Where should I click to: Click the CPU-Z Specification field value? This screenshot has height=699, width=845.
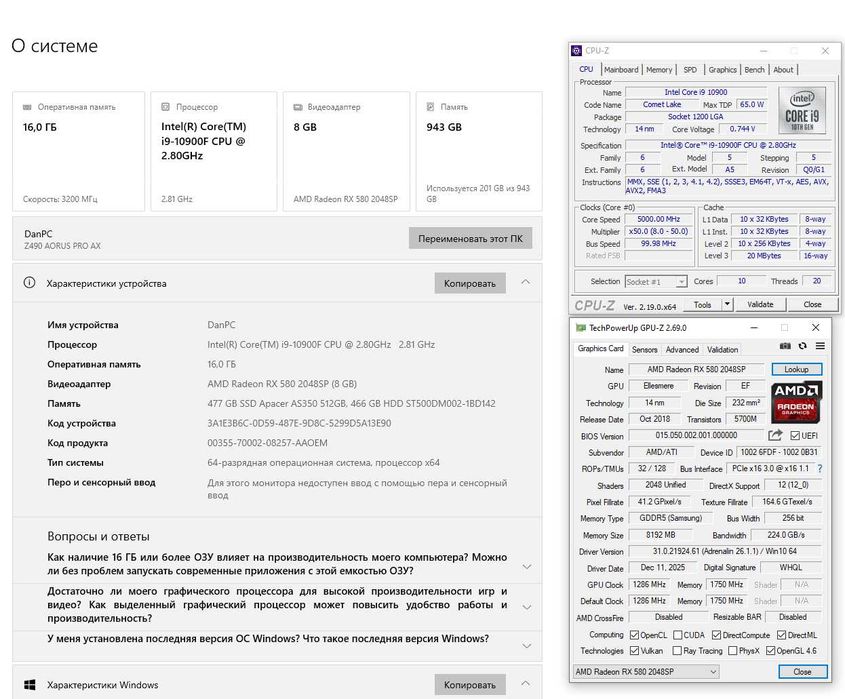click(x=728, y=145)
